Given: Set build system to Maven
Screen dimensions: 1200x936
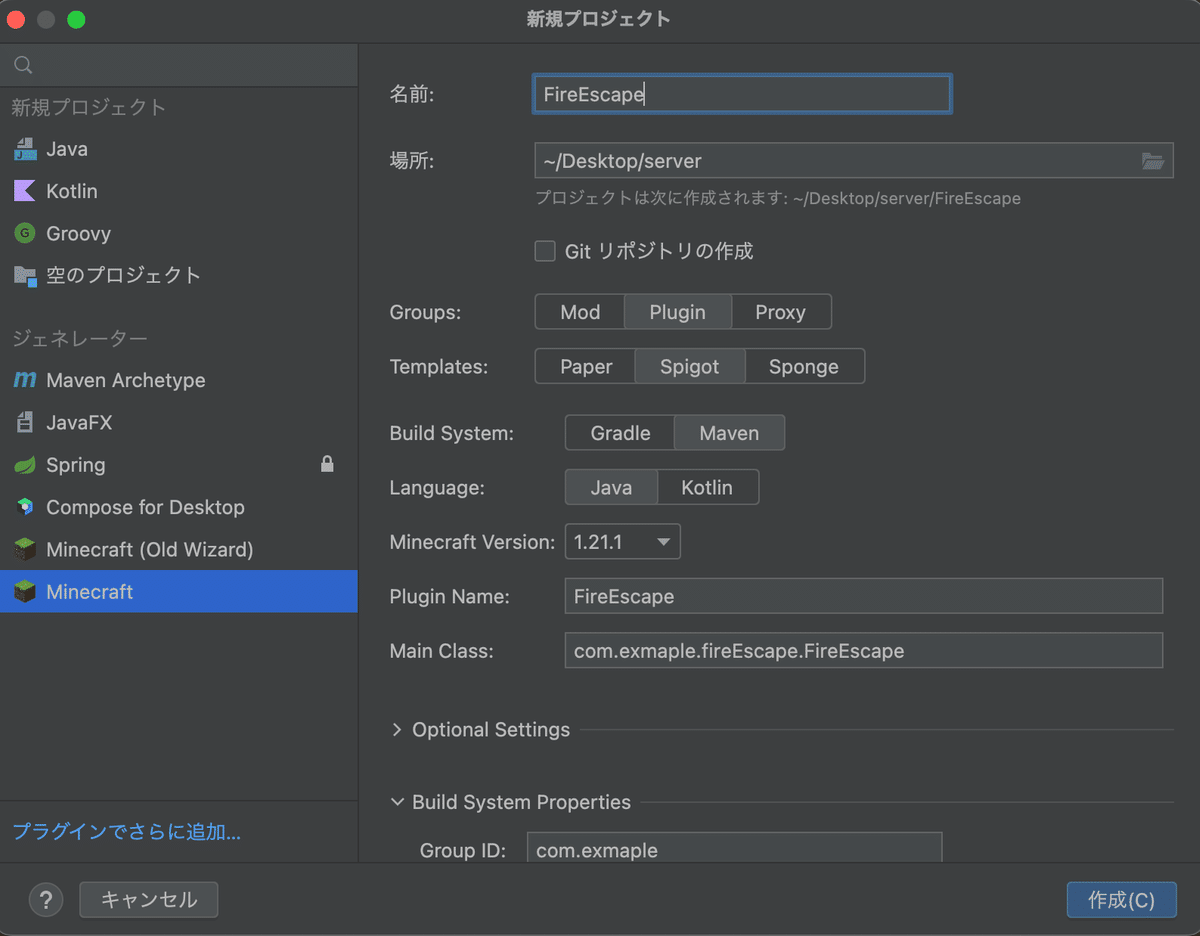Looking at the screenshot, I should coord(729,433).
